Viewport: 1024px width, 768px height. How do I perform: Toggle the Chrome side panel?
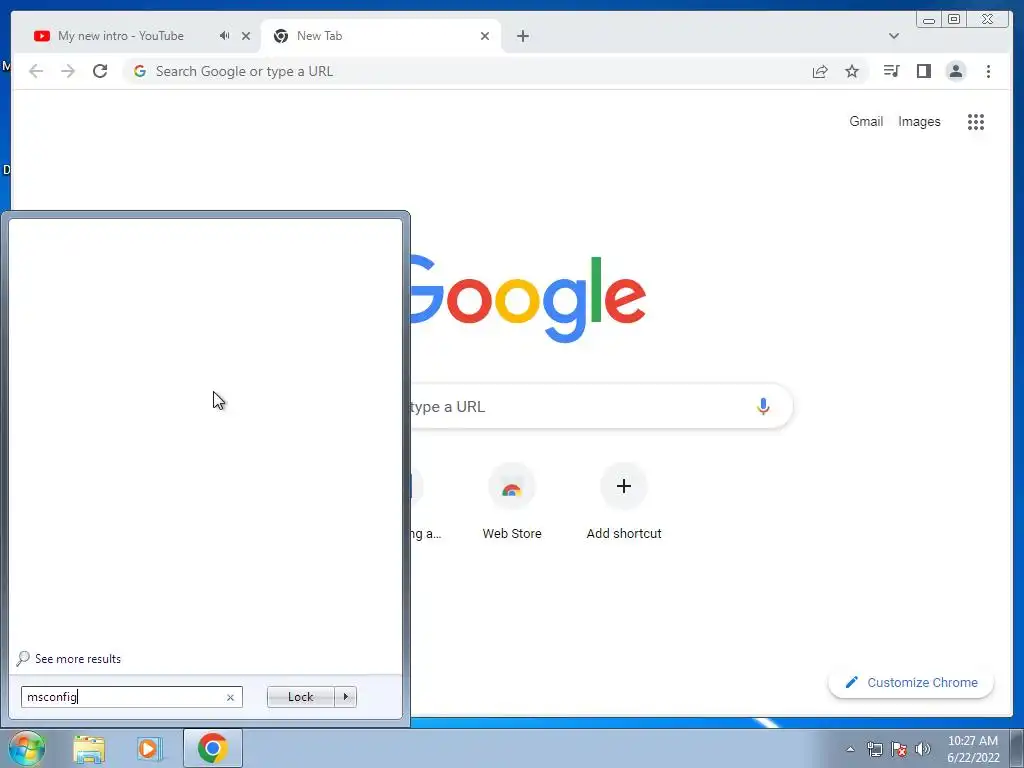click(923, 71)
